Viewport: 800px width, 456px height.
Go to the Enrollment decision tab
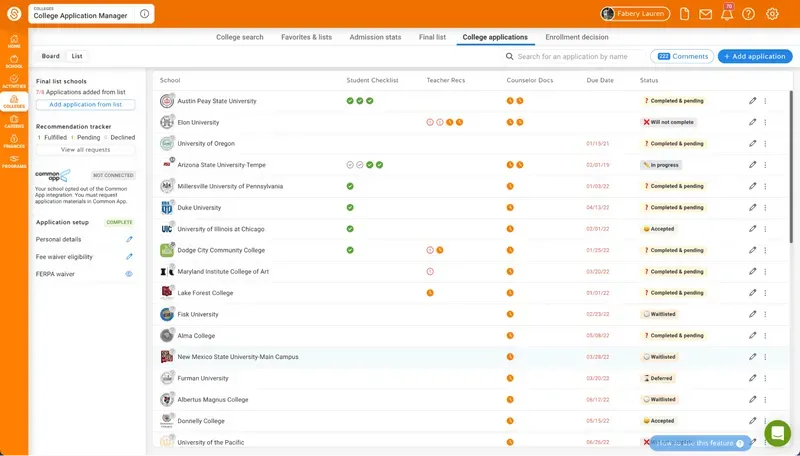tap(577, 37)
